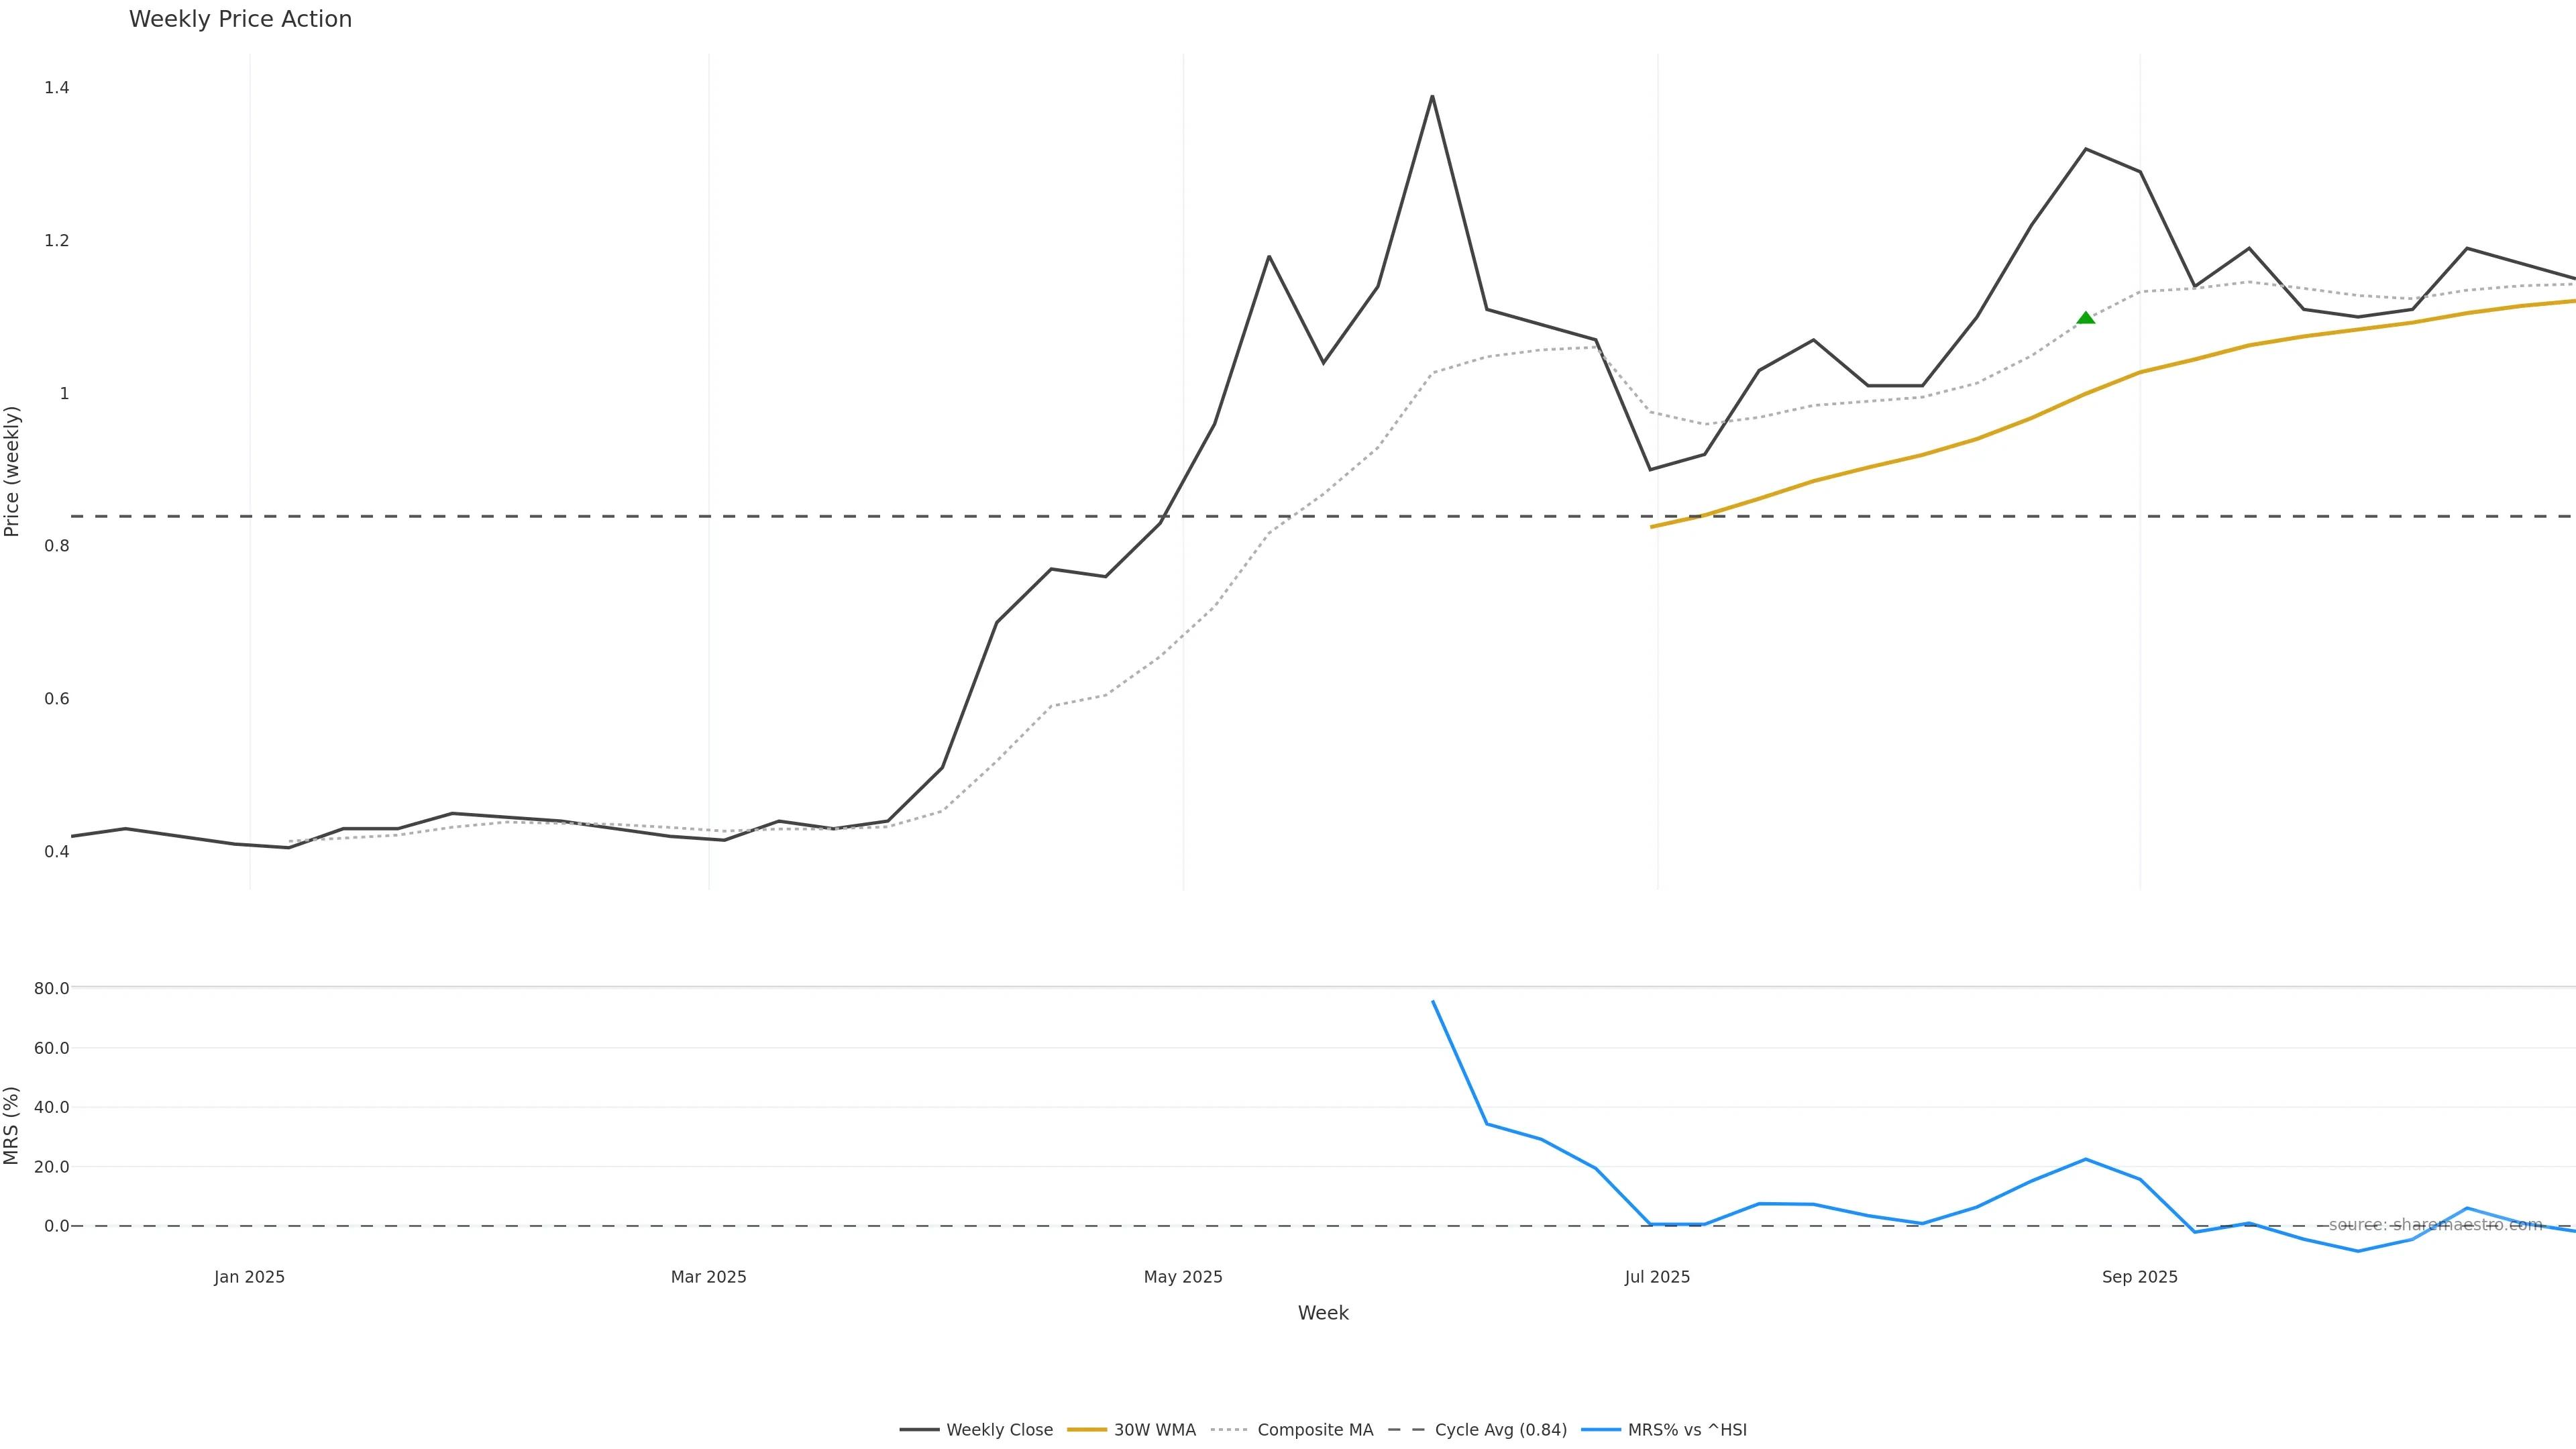Toggle the Cycle Avg (0.84) legend item
The width and height of the screenshot is (2576, 1449).
point(1500,1430)
